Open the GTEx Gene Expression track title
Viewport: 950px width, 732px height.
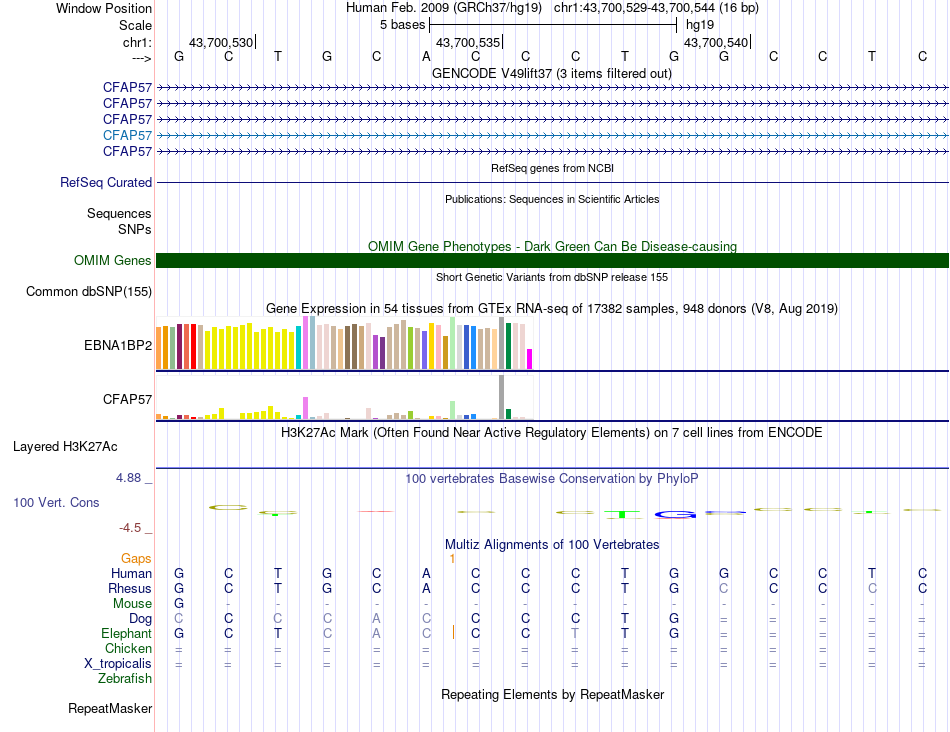point(551,308)
